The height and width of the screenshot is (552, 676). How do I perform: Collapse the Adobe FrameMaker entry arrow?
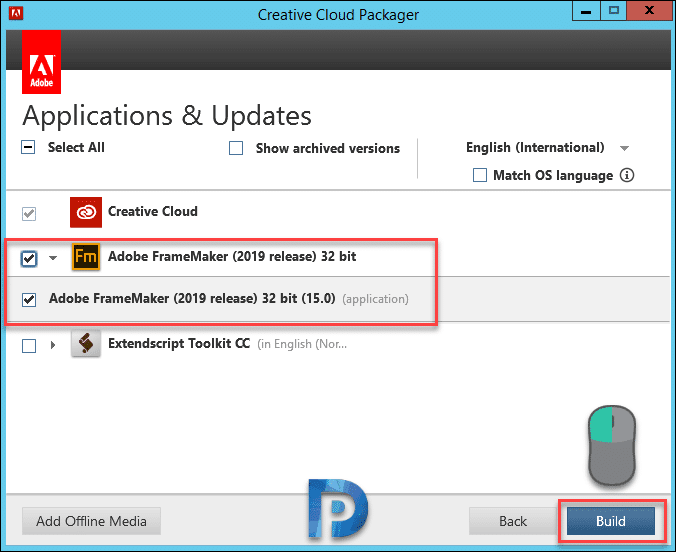(x=53, y=258)
